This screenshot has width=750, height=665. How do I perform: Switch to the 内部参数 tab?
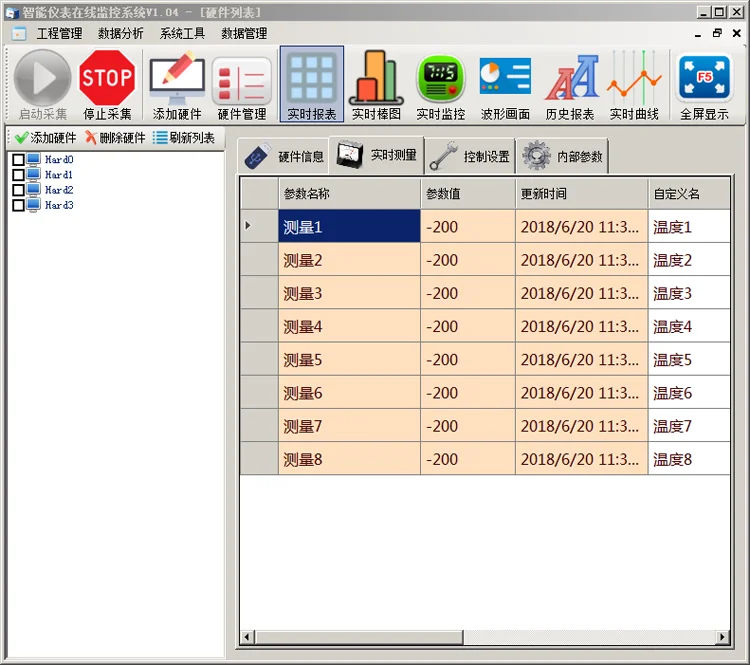pyautogui.click(x=562, y=156)
